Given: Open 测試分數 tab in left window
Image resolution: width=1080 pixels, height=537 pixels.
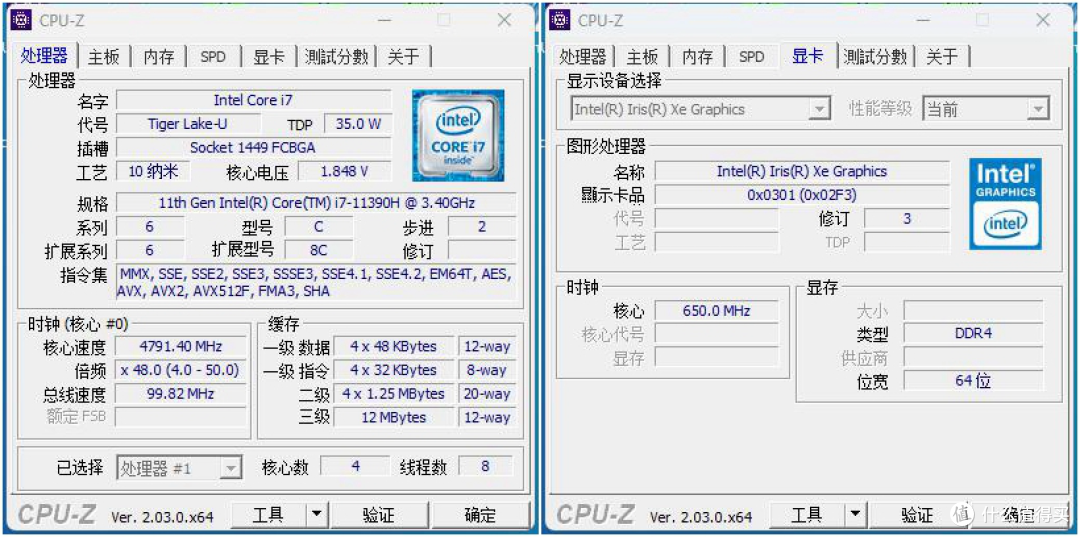Looking at the screenshot, I should tap(336, 56).
